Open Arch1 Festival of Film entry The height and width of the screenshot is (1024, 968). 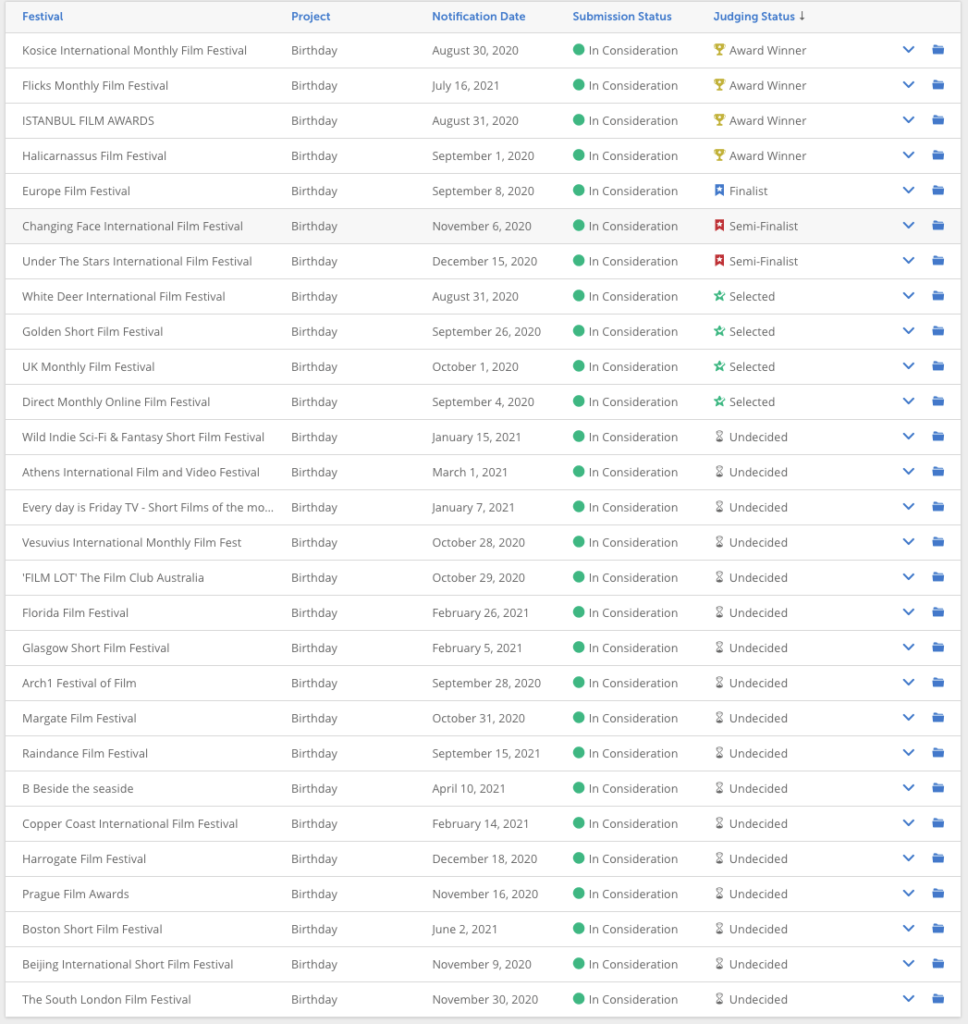[x=79, y=683]
